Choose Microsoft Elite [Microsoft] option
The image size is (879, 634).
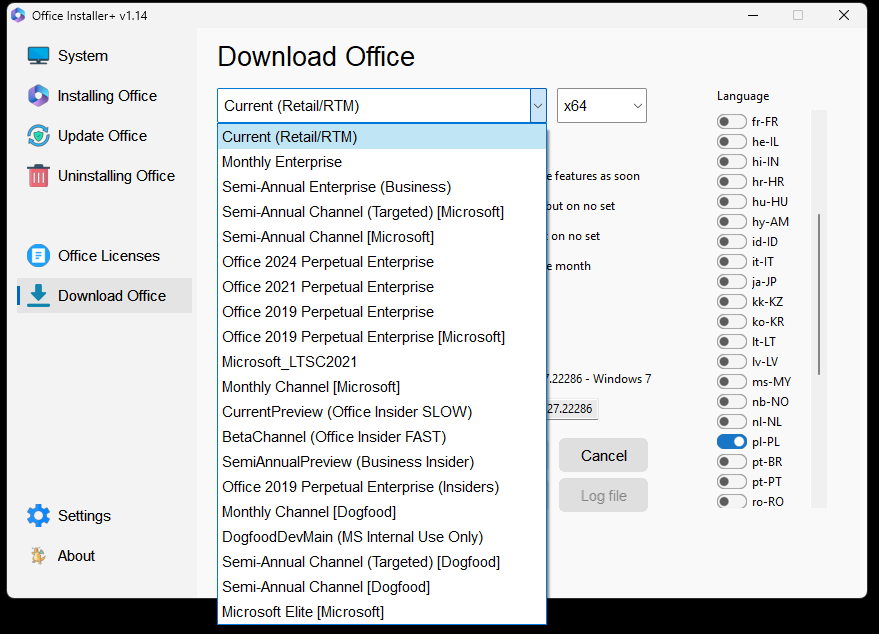(x=382, y=612)
